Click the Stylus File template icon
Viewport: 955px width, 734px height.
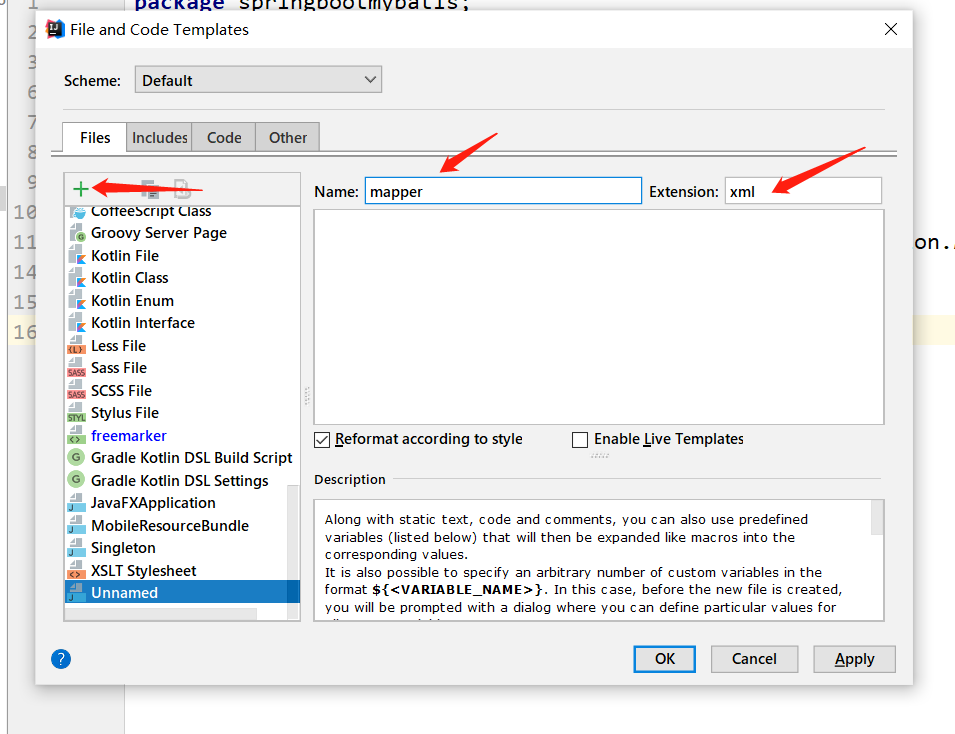tap(76, 414)
